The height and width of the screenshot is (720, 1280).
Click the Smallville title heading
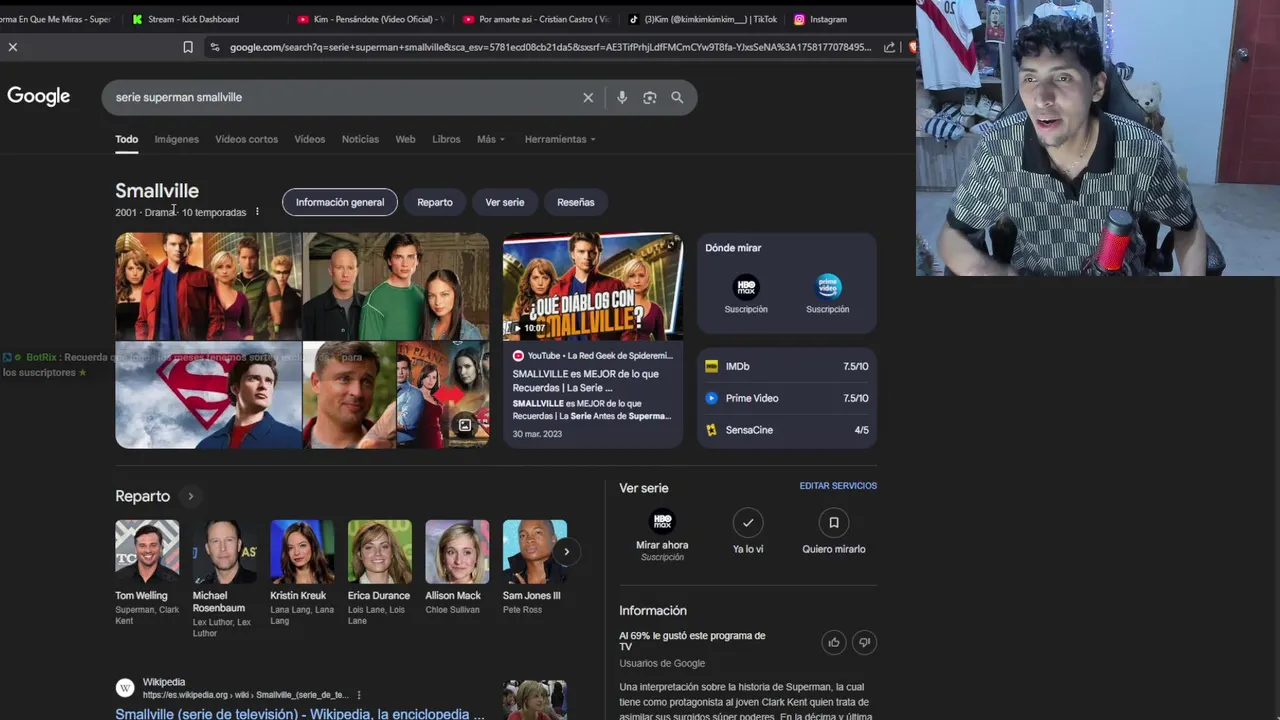tap(157, 190)
